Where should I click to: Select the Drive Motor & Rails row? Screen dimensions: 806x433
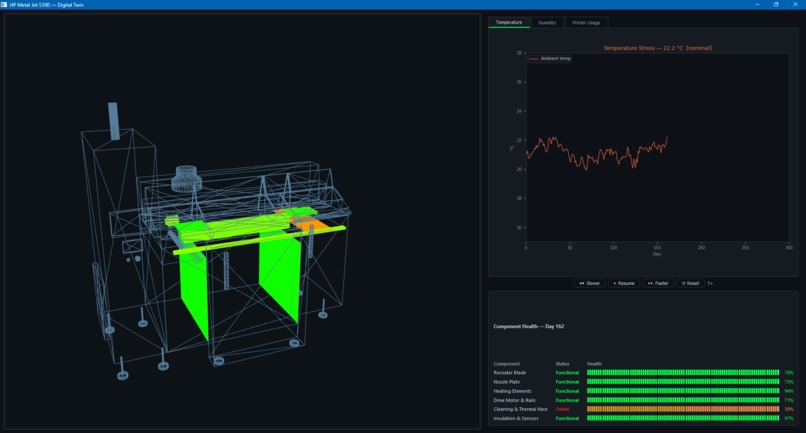[643, 400]
